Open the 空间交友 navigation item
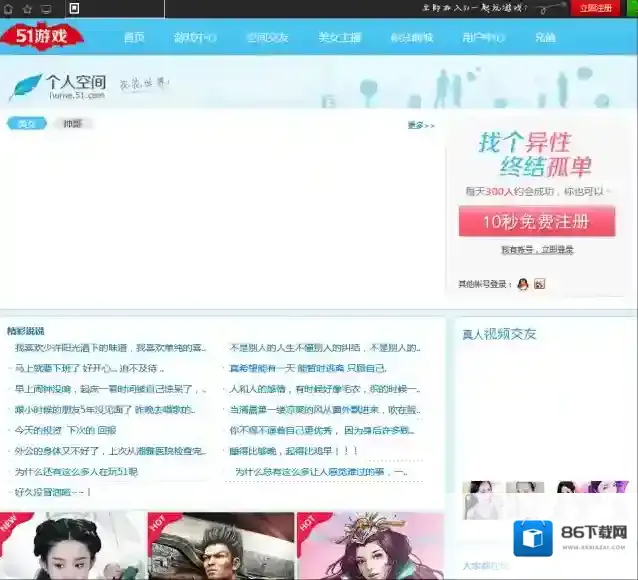Screen dimensions: 638x580 coord(267,37)
